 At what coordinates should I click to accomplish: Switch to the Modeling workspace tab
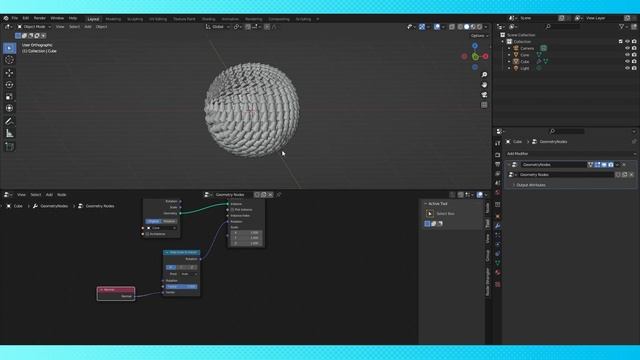tap(113, 19)
